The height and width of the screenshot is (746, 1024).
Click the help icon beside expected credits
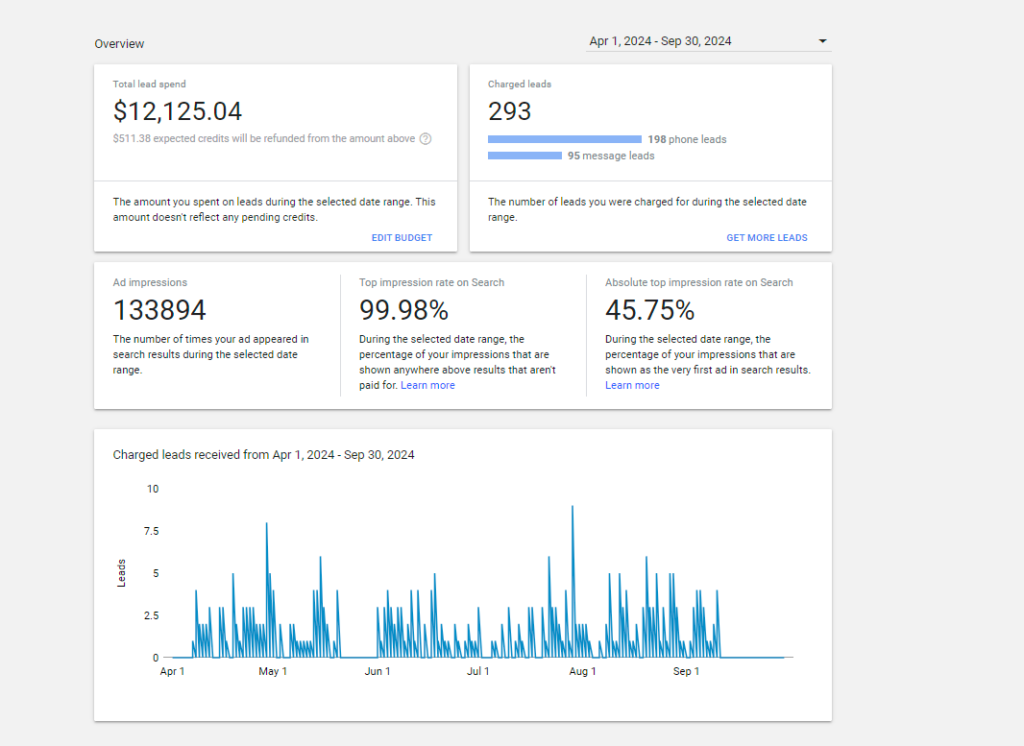tap(425, 139)
